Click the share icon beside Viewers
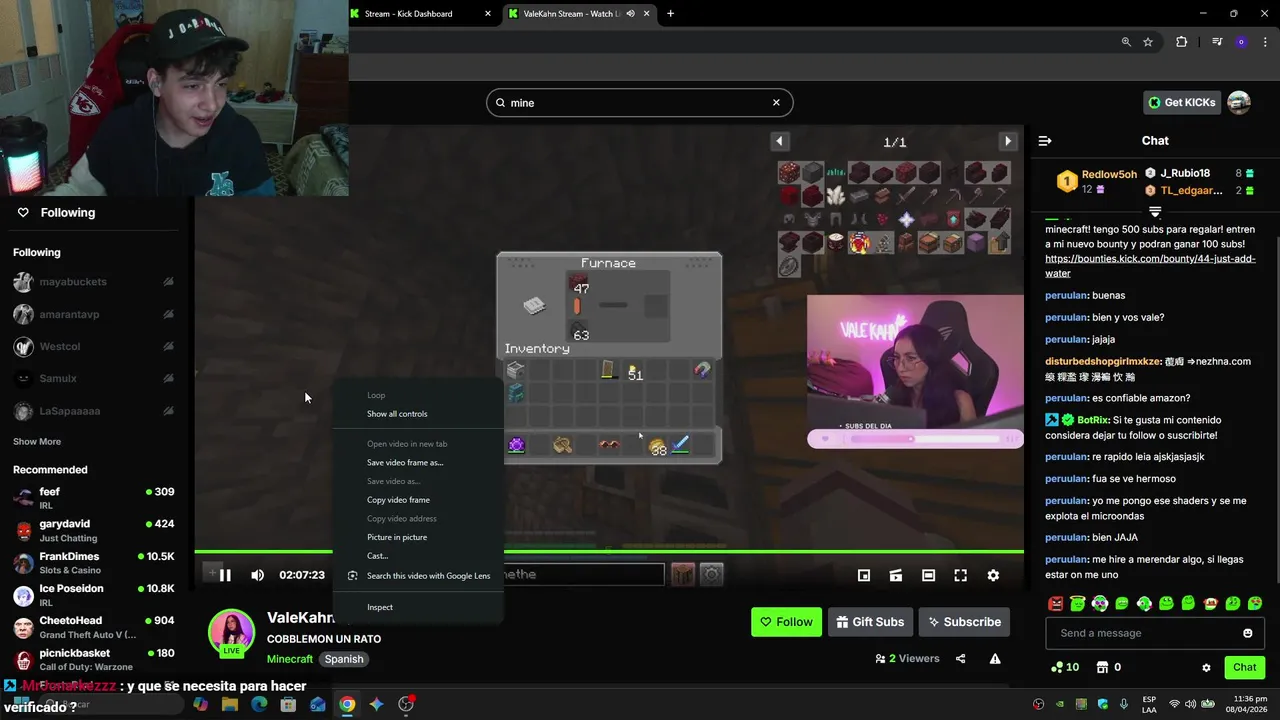Viewport: 1280px width, 720px height. tap(961, 658)
